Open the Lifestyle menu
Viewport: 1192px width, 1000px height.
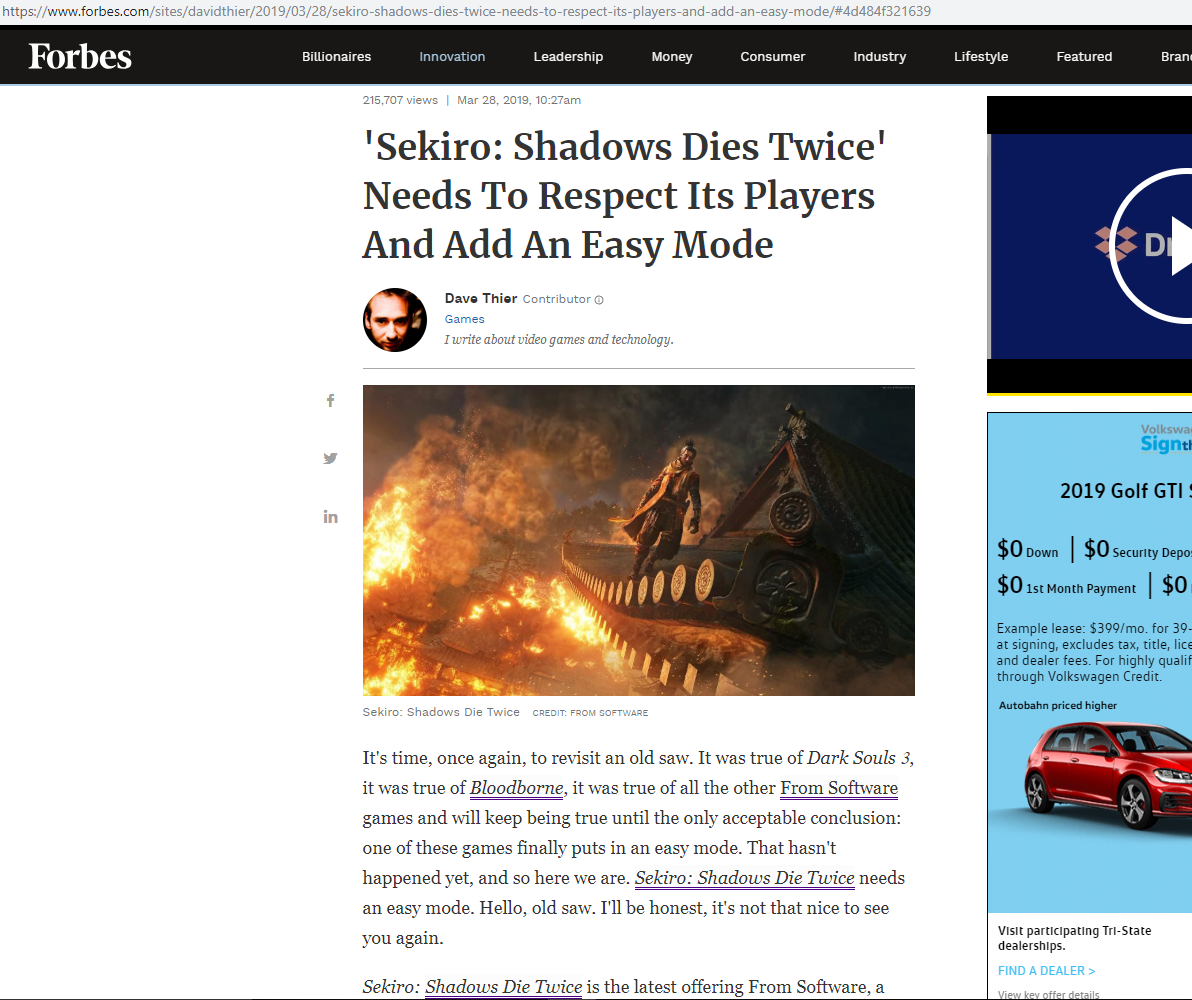point(981,56)
